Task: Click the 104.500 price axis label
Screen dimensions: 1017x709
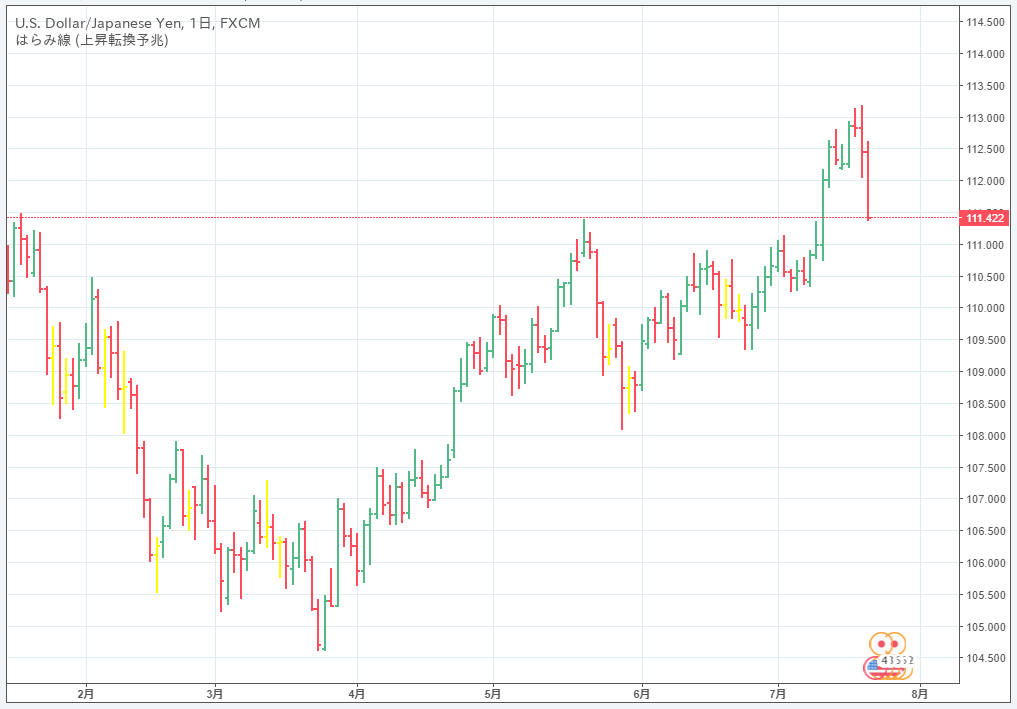Action: pos(985,658)
